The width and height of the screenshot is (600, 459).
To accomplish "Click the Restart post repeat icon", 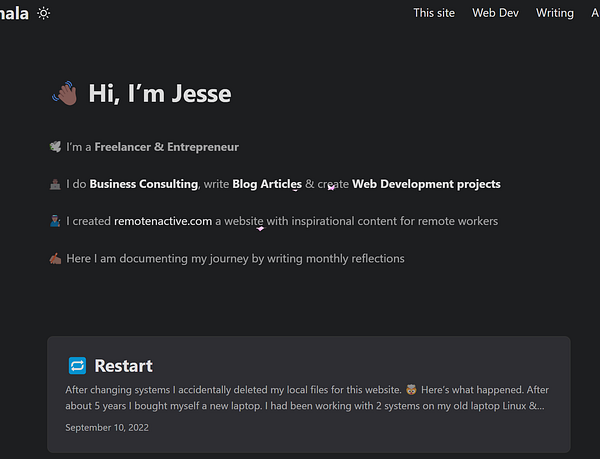I will pos(77,366).
